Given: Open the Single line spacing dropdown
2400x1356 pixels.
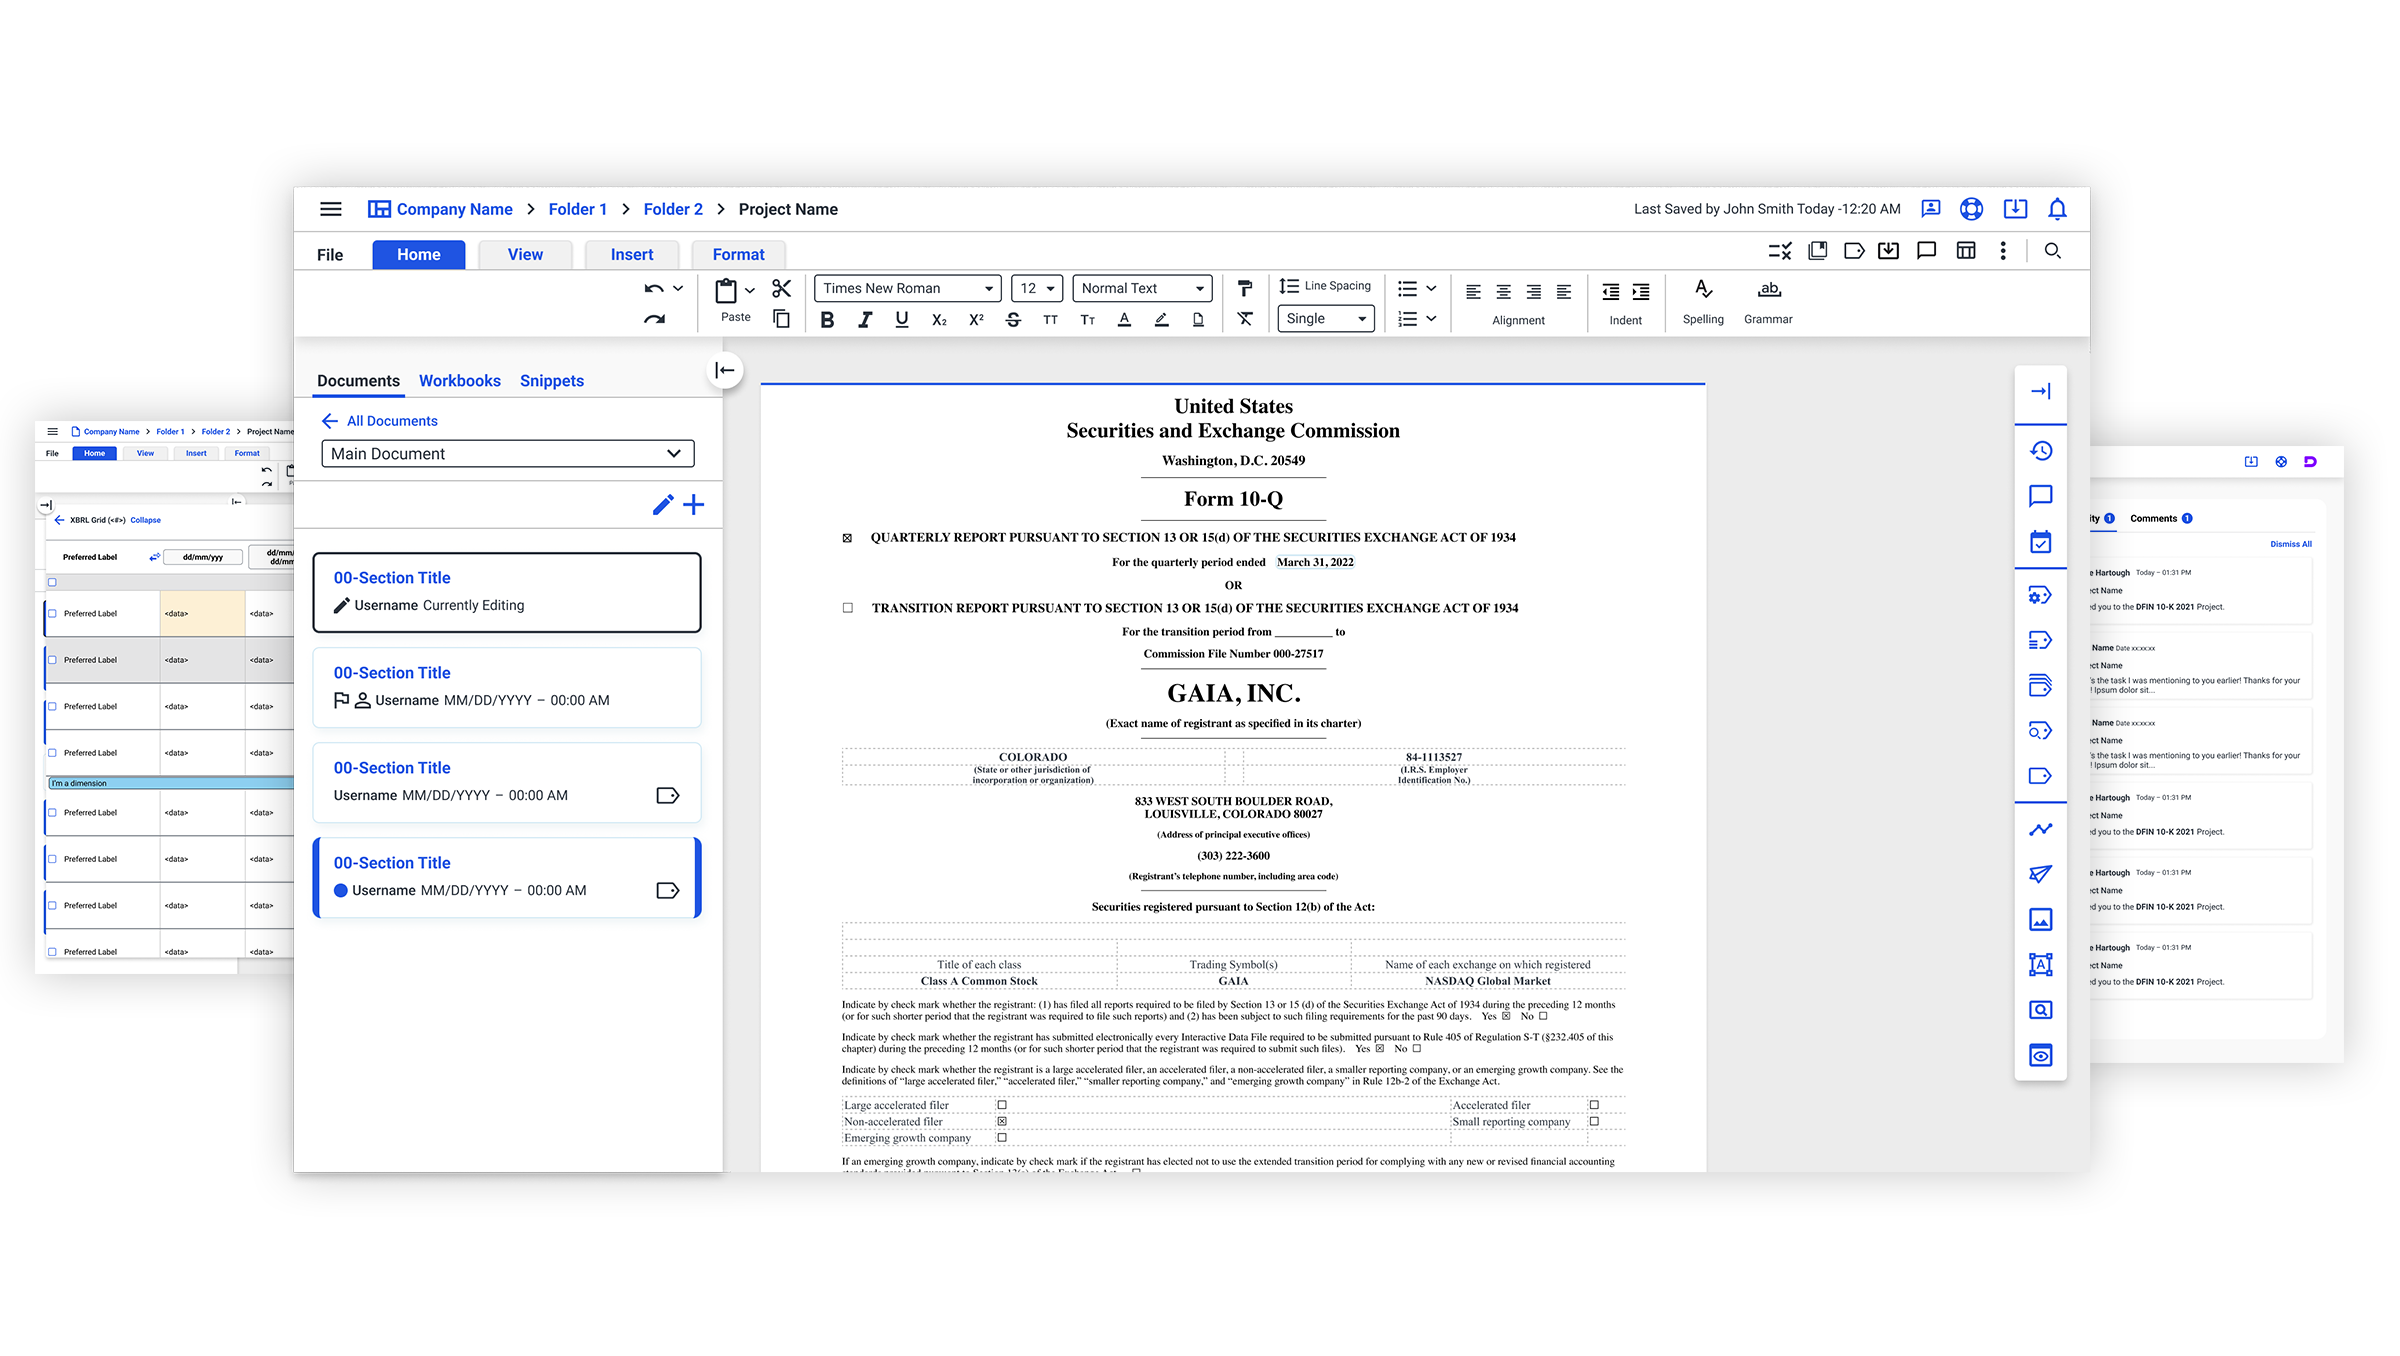Looking at the screenshot, I should (1325, 319).
